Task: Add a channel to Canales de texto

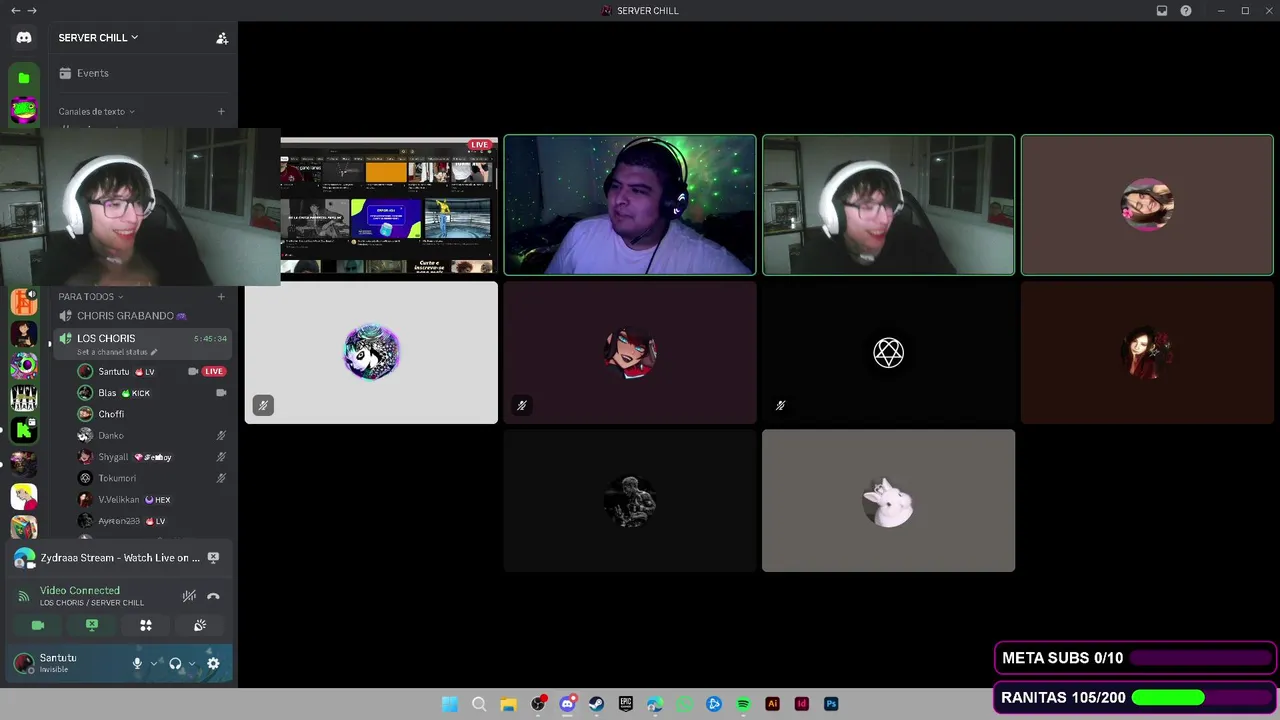Action: click(x=221, y=112)
